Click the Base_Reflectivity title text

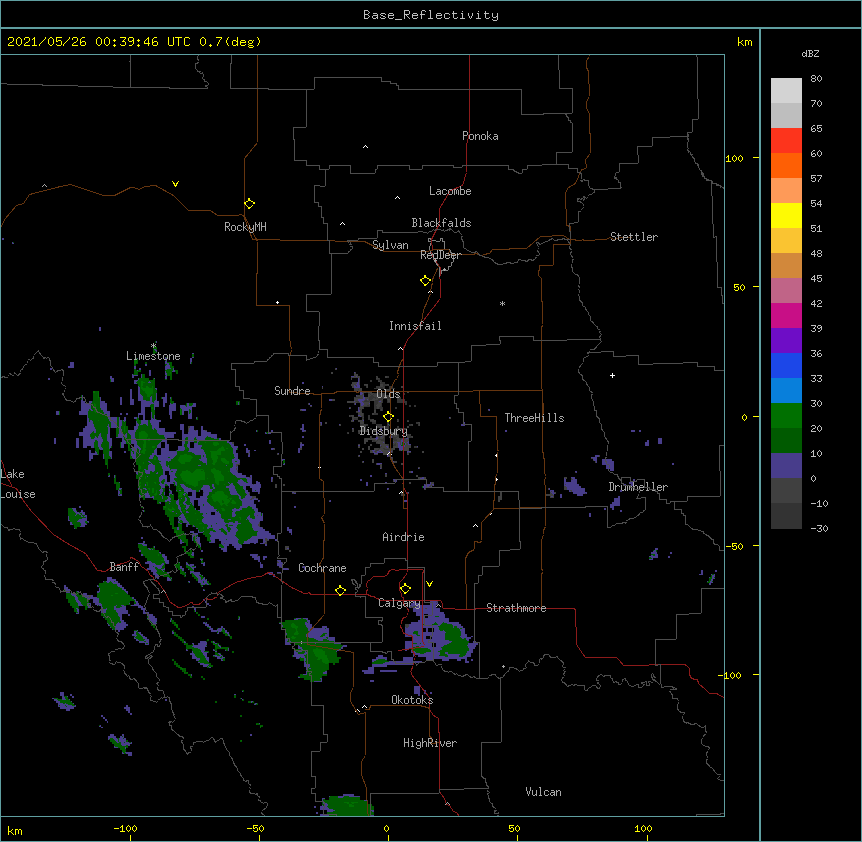tap(431, 15)
